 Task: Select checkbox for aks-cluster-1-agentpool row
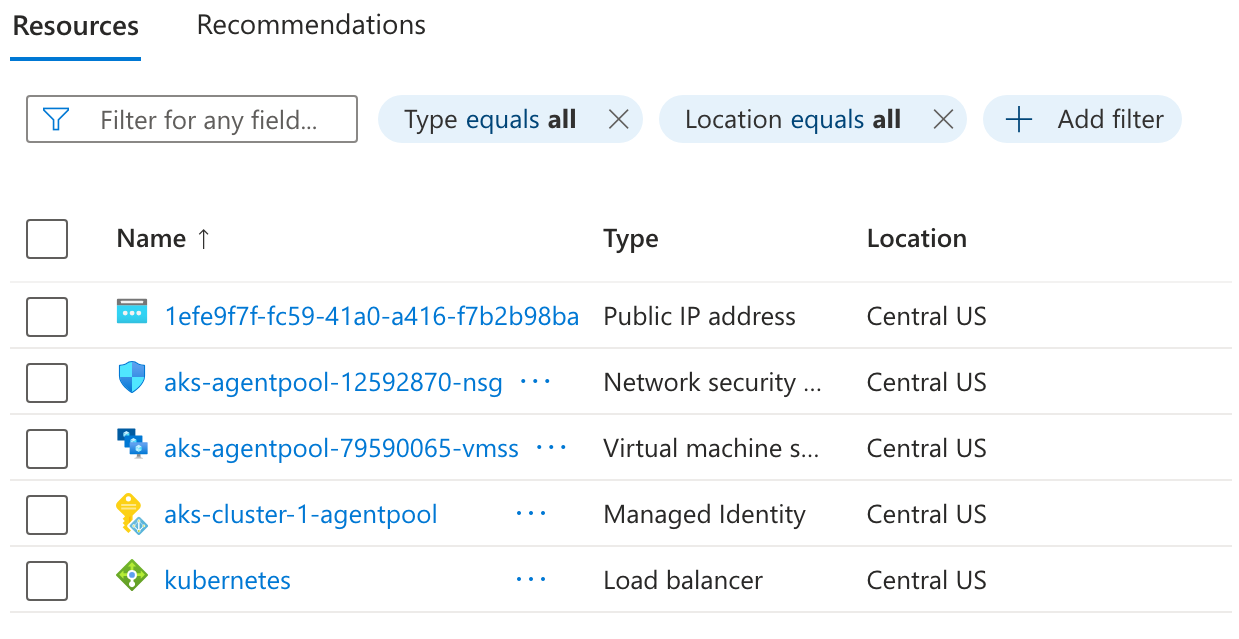coord(47,515)
